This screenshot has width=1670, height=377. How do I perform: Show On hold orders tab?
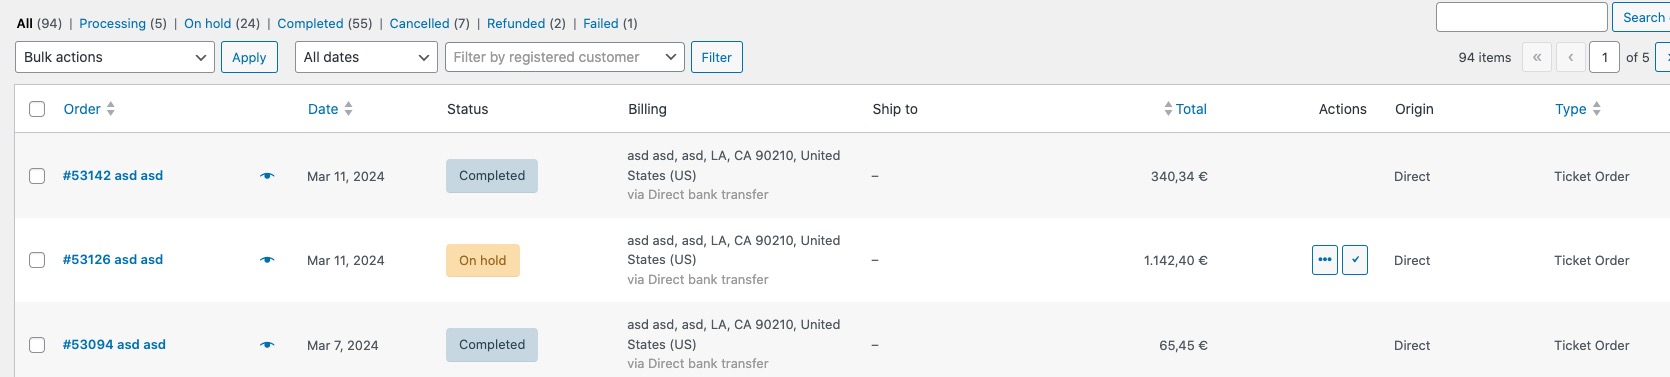pos(207,23)
